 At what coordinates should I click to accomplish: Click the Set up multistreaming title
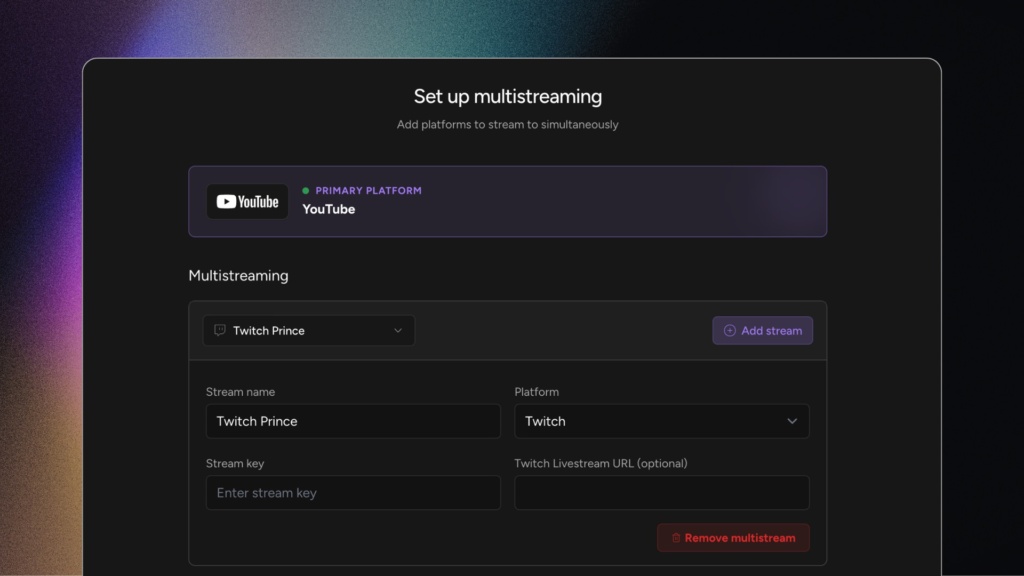[x=507, y=97]
